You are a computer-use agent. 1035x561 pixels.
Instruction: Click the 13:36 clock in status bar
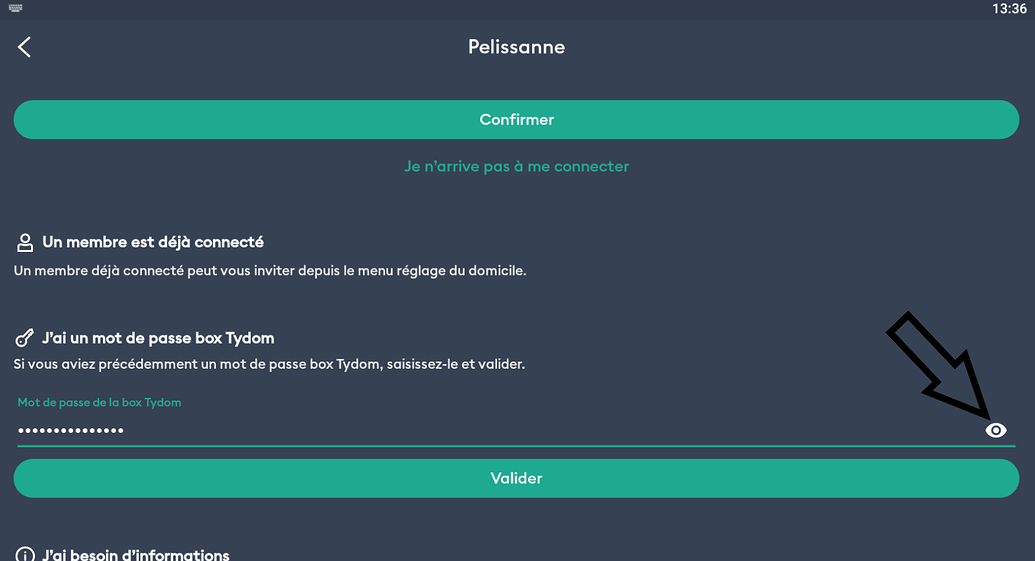(x=1008, y=9)
